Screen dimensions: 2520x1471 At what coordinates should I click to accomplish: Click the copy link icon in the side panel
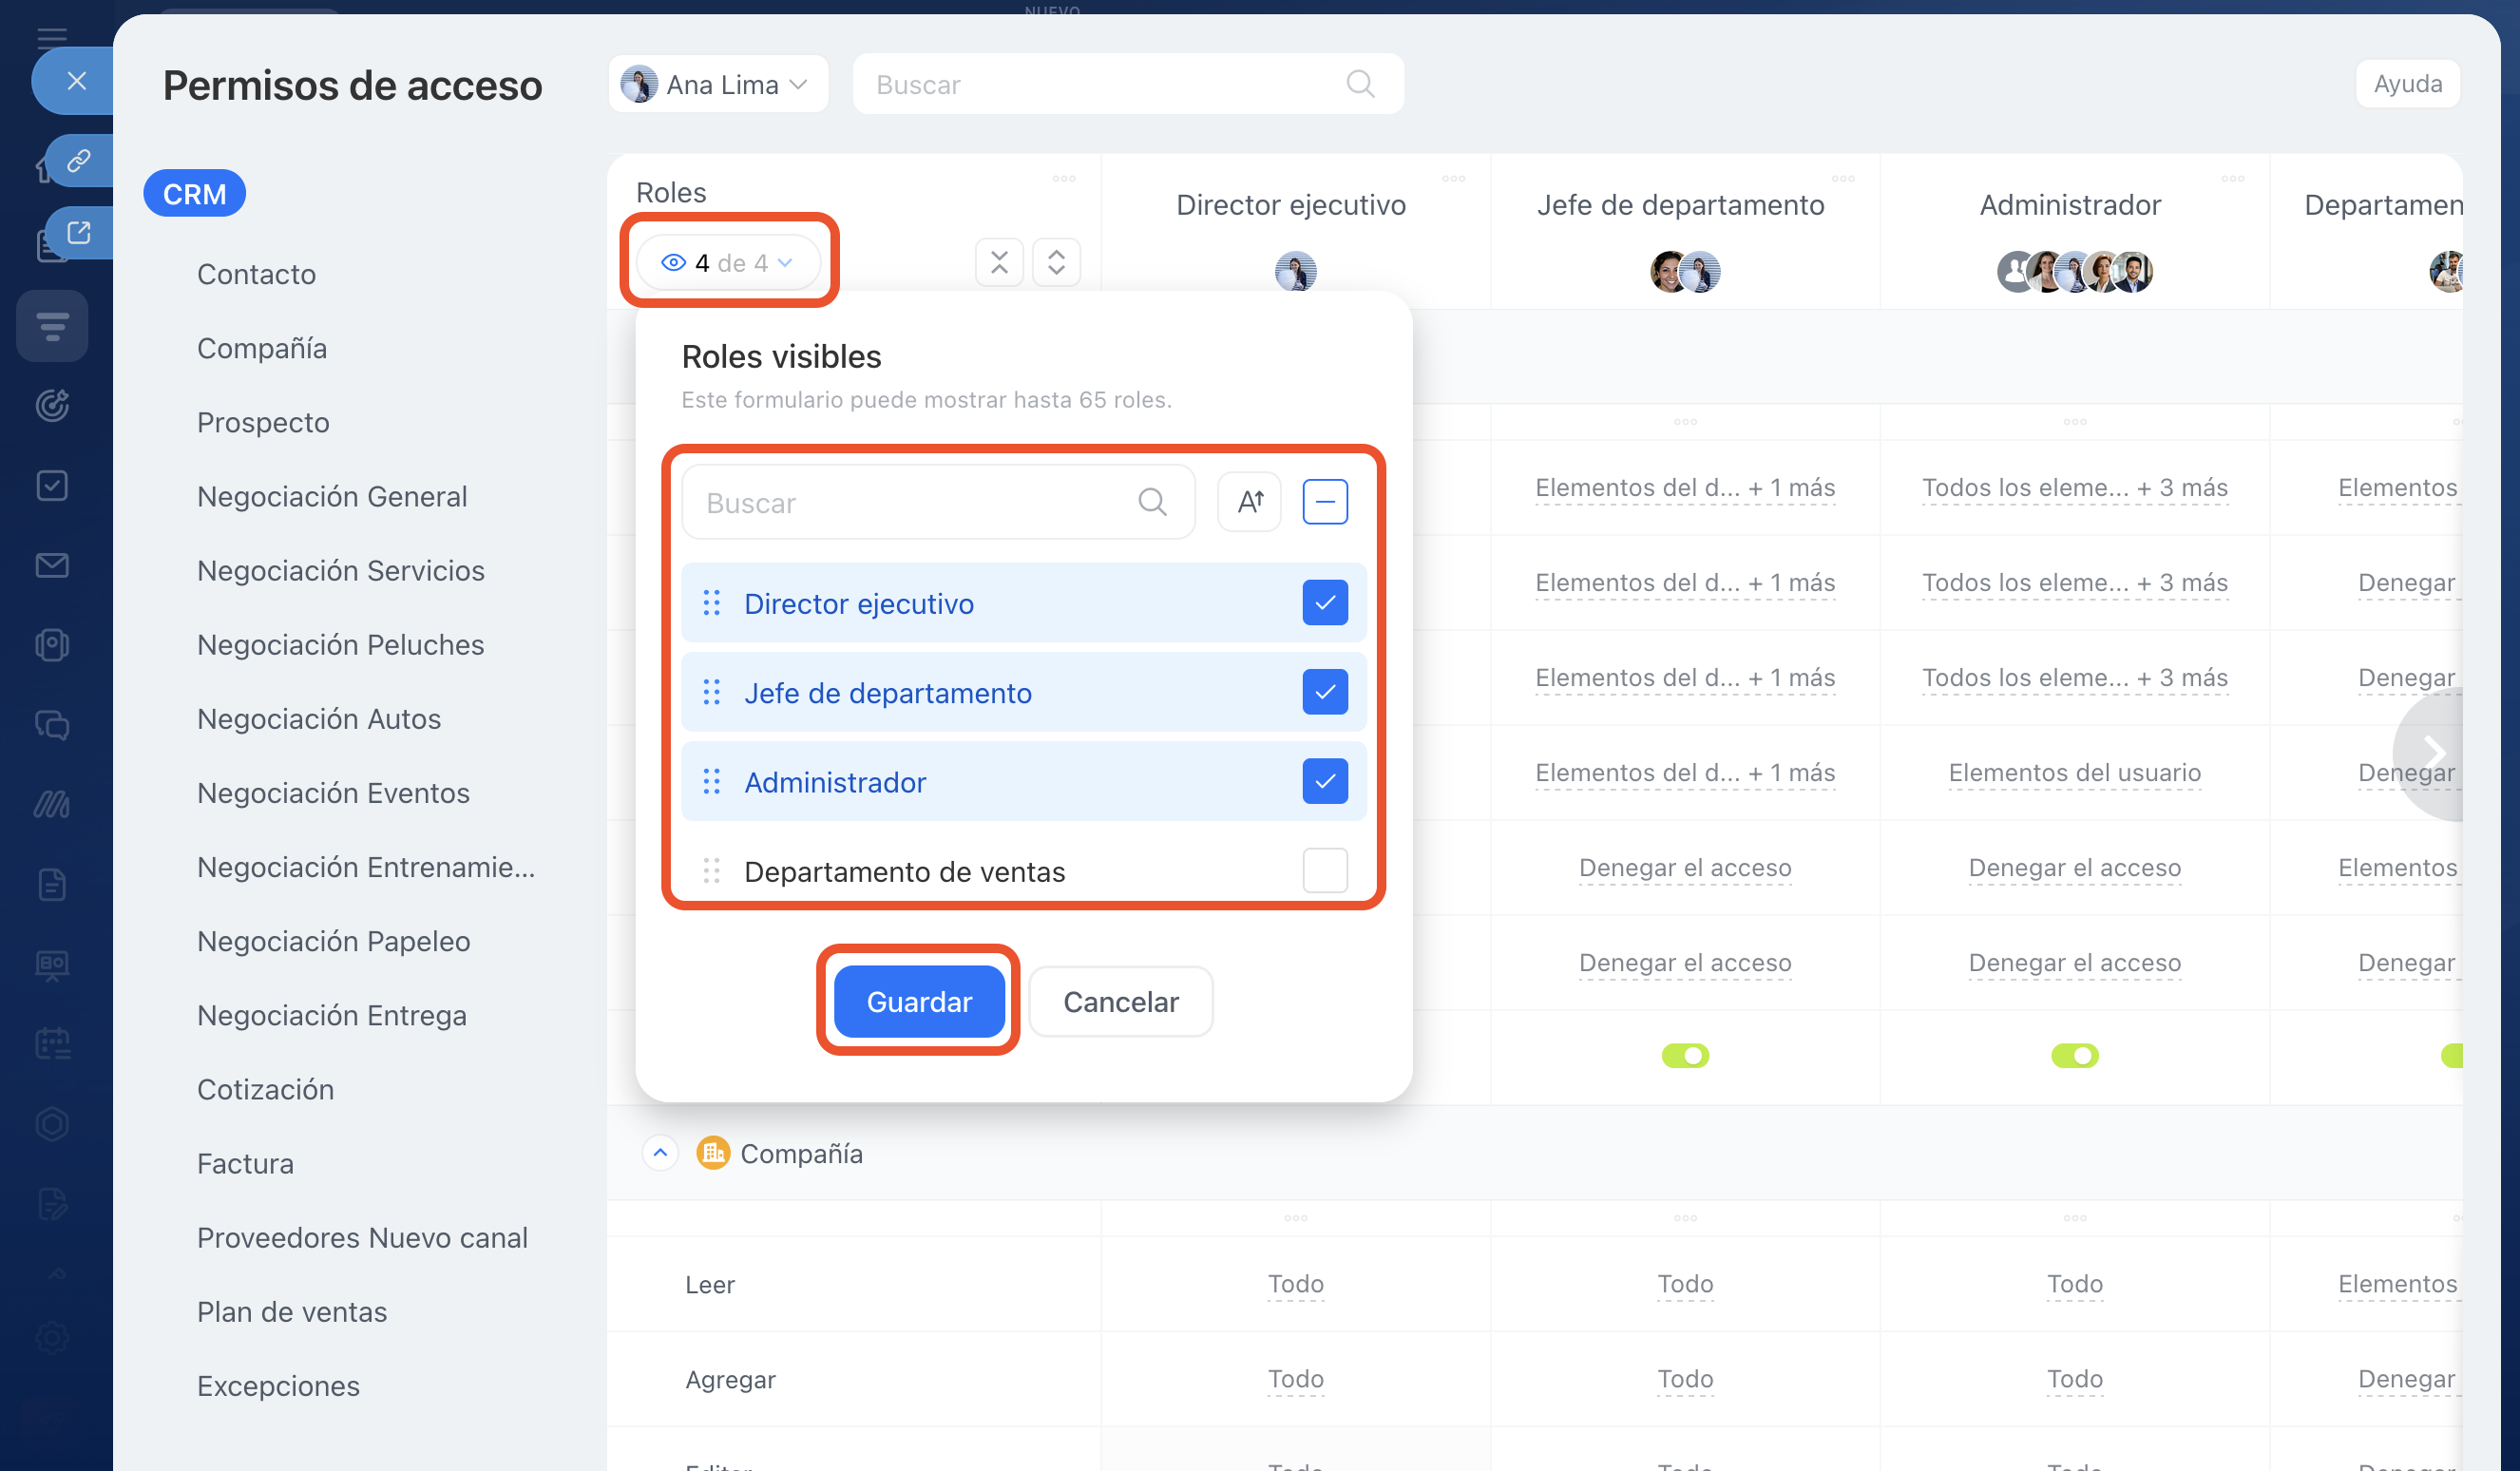point(78,161)
